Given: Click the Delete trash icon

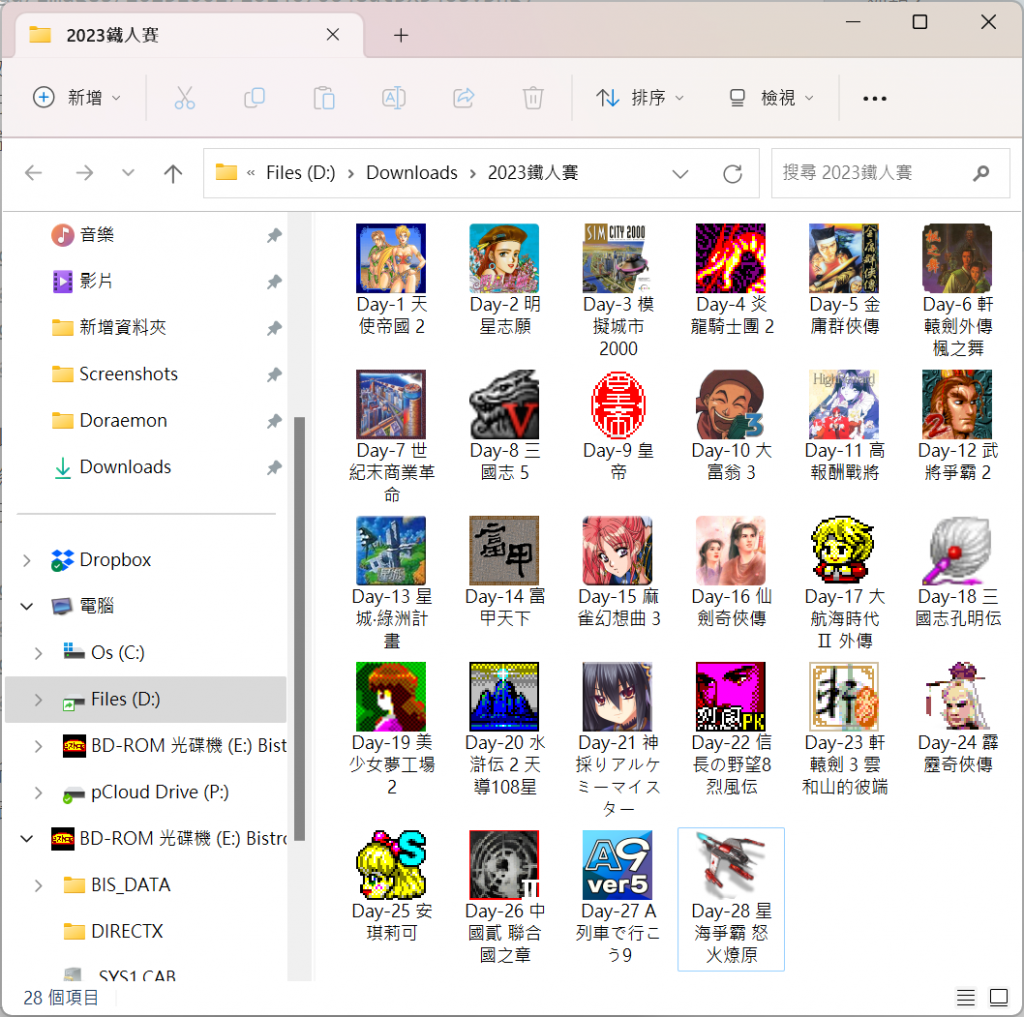Looking at the screenshot, I should click(x=533, y=98).
